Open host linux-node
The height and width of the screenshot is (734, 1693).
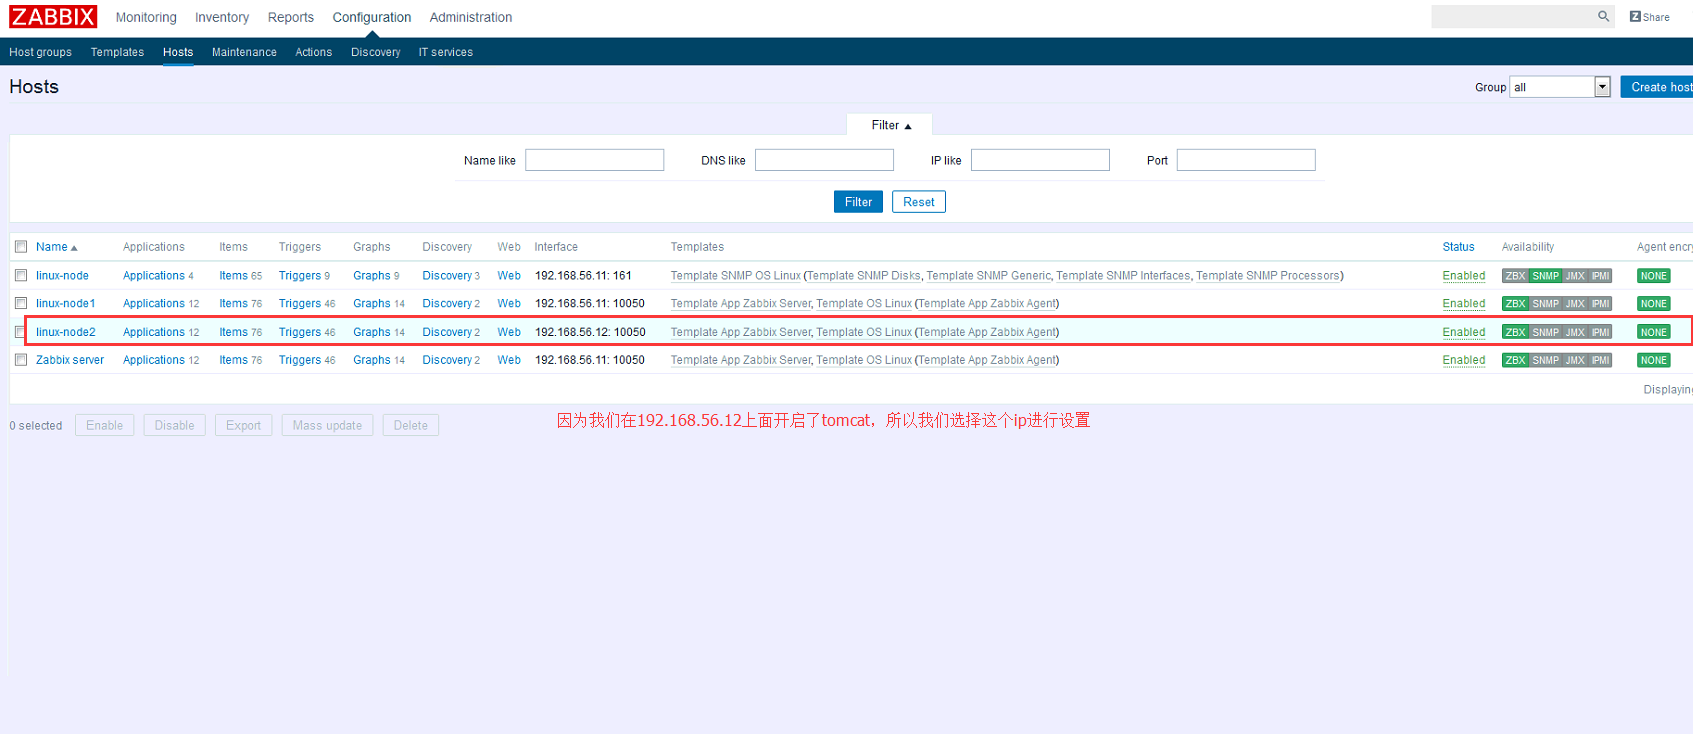click(62, 276)
